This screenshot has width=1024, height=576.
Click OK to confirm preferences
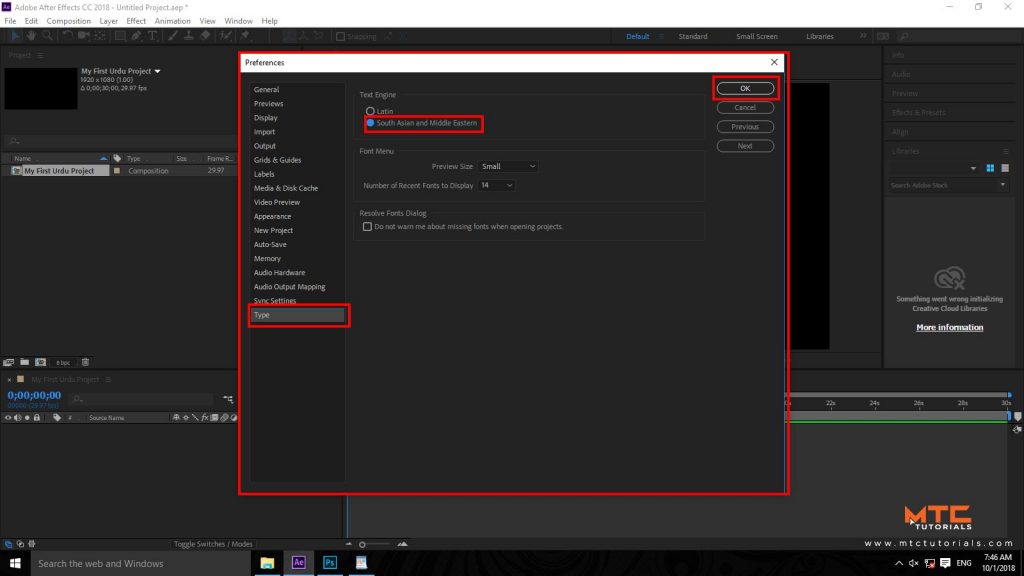pyautogui.click(x=745, y=88)
